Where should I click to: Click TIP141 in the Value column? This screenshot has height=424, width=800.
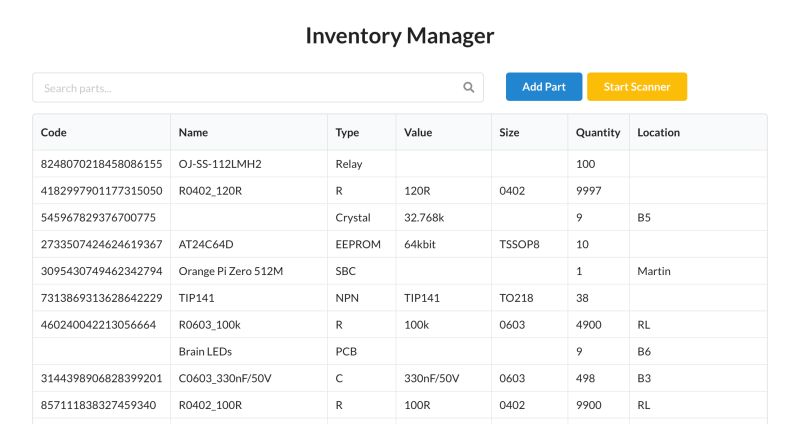(421, 298)
